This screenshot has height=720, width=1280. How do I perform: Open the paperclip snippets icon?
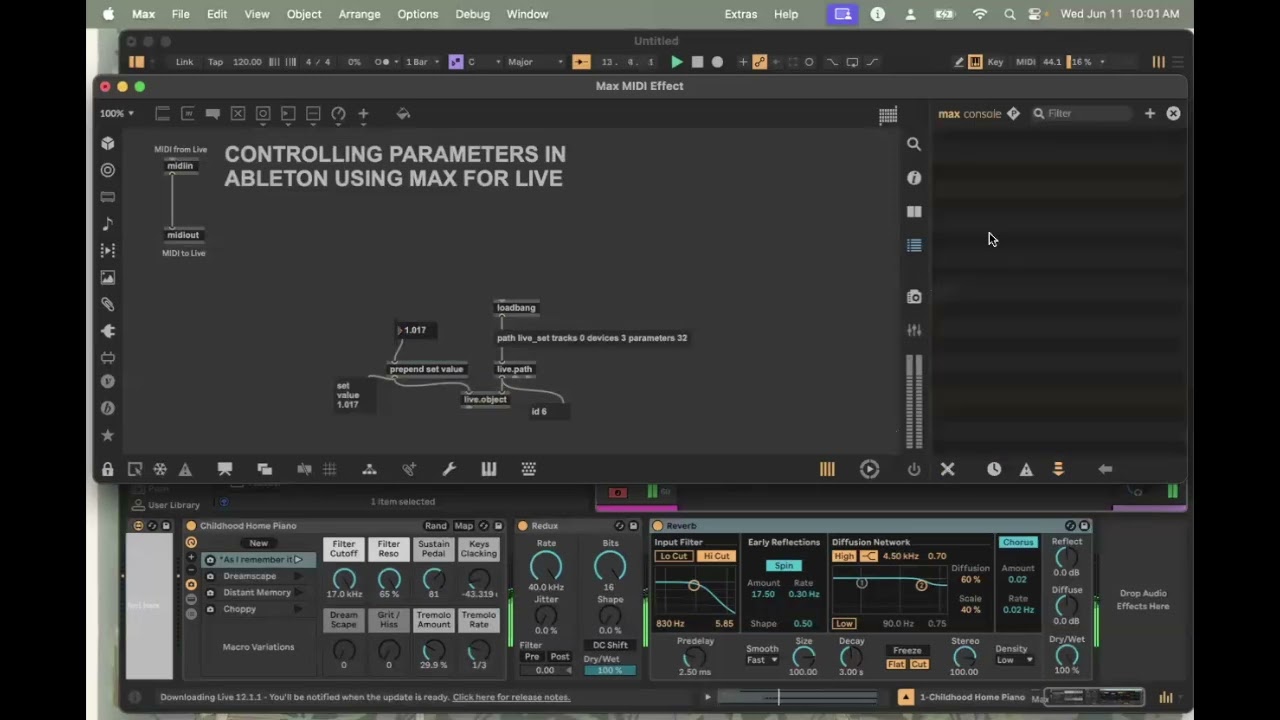tap(108, 304)
